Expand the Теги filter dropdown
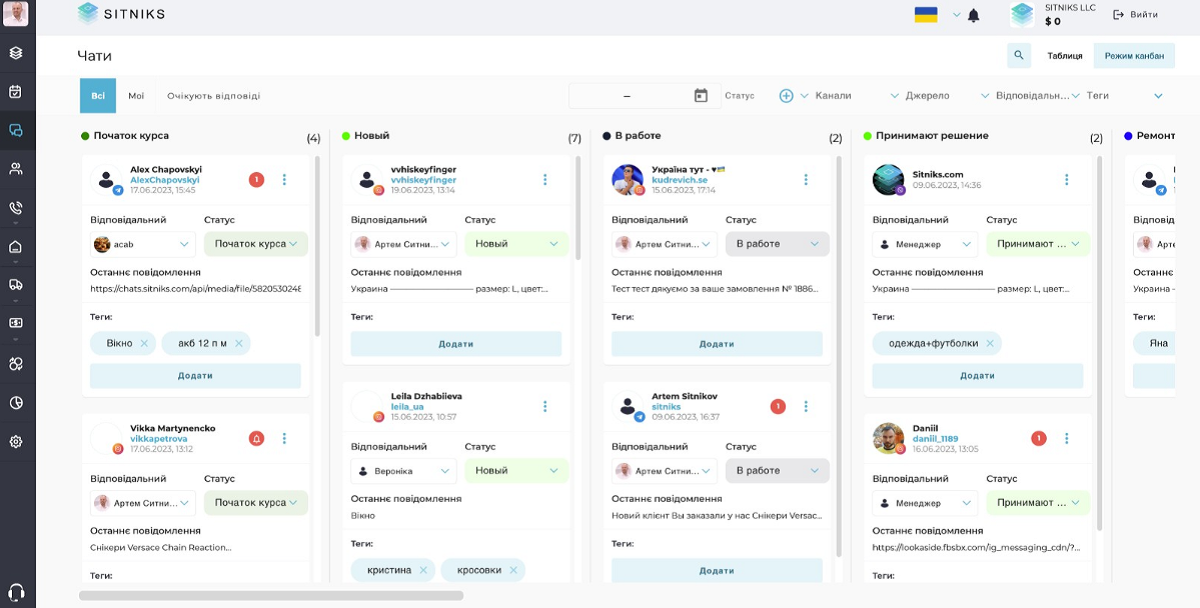The width and height of the screenshot is (1200, 608). [x=1159, y=96]
